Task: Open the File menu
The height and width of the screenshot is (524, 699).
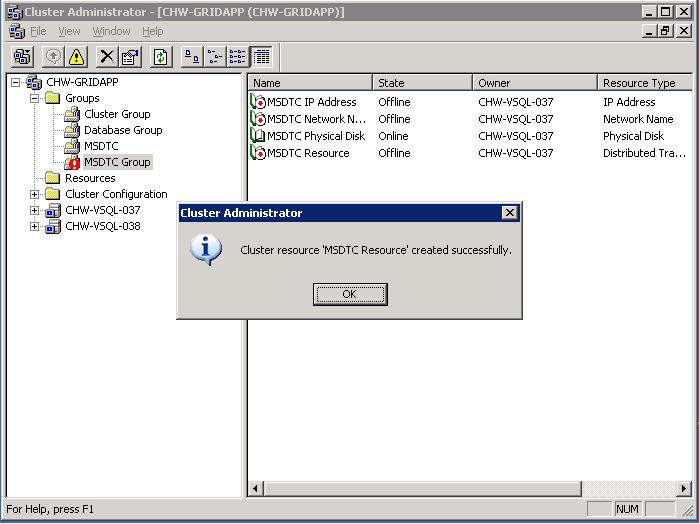Action: point(38,31)
